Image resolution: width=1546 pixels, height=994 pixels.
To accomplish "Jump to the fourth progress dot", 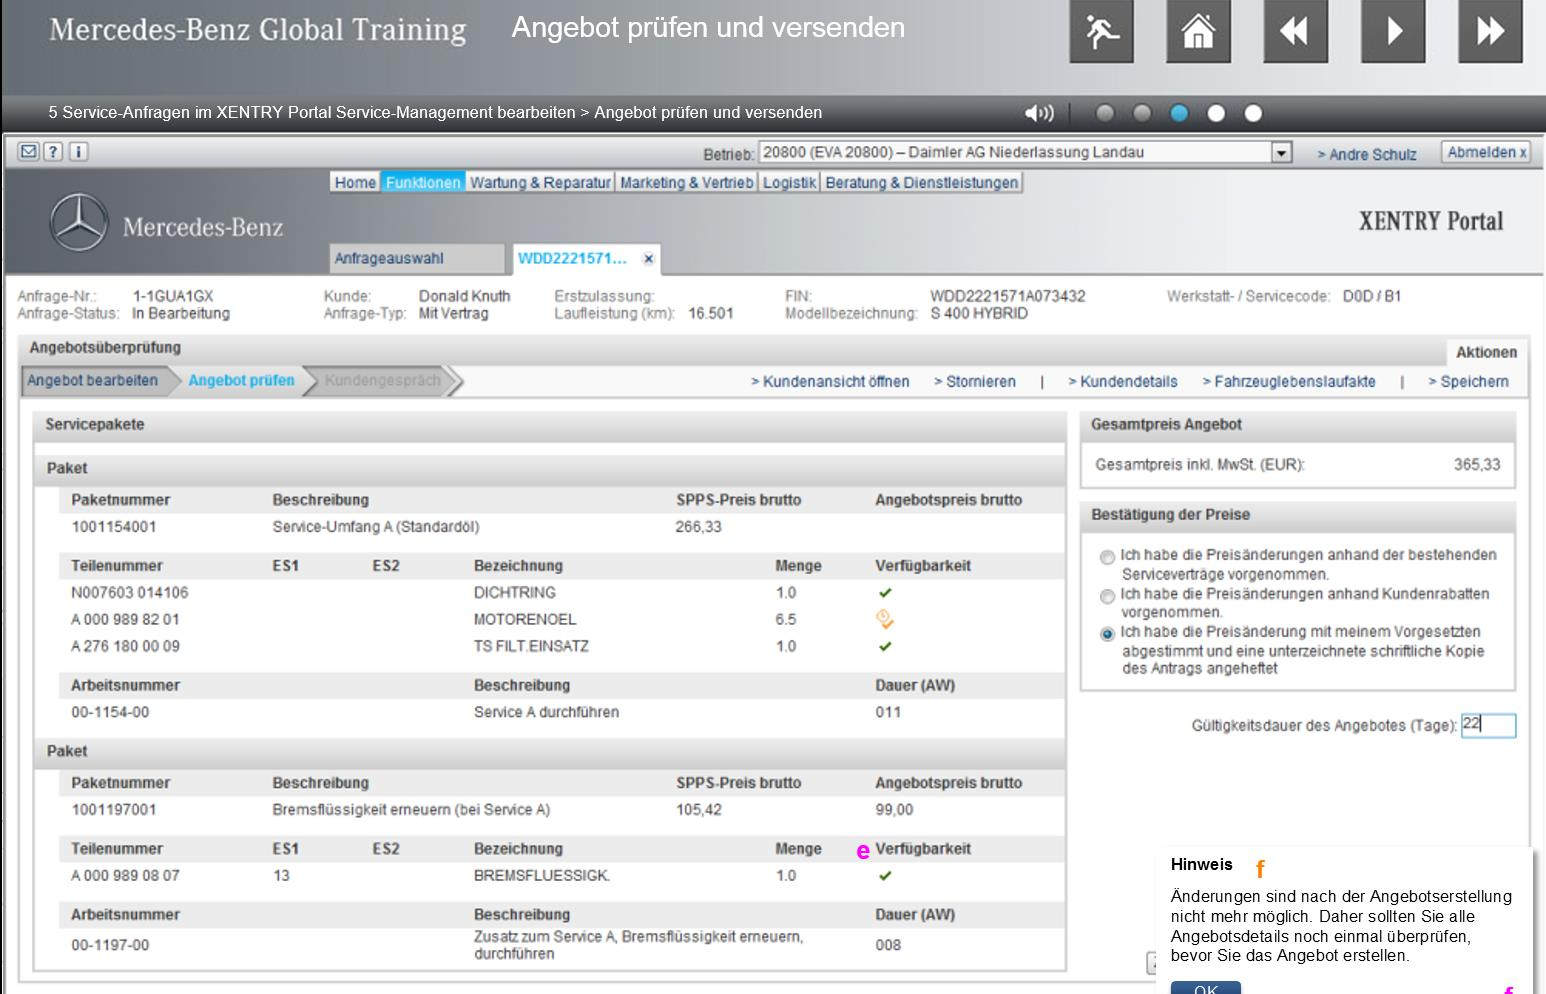I will [x=1216, y=113].
